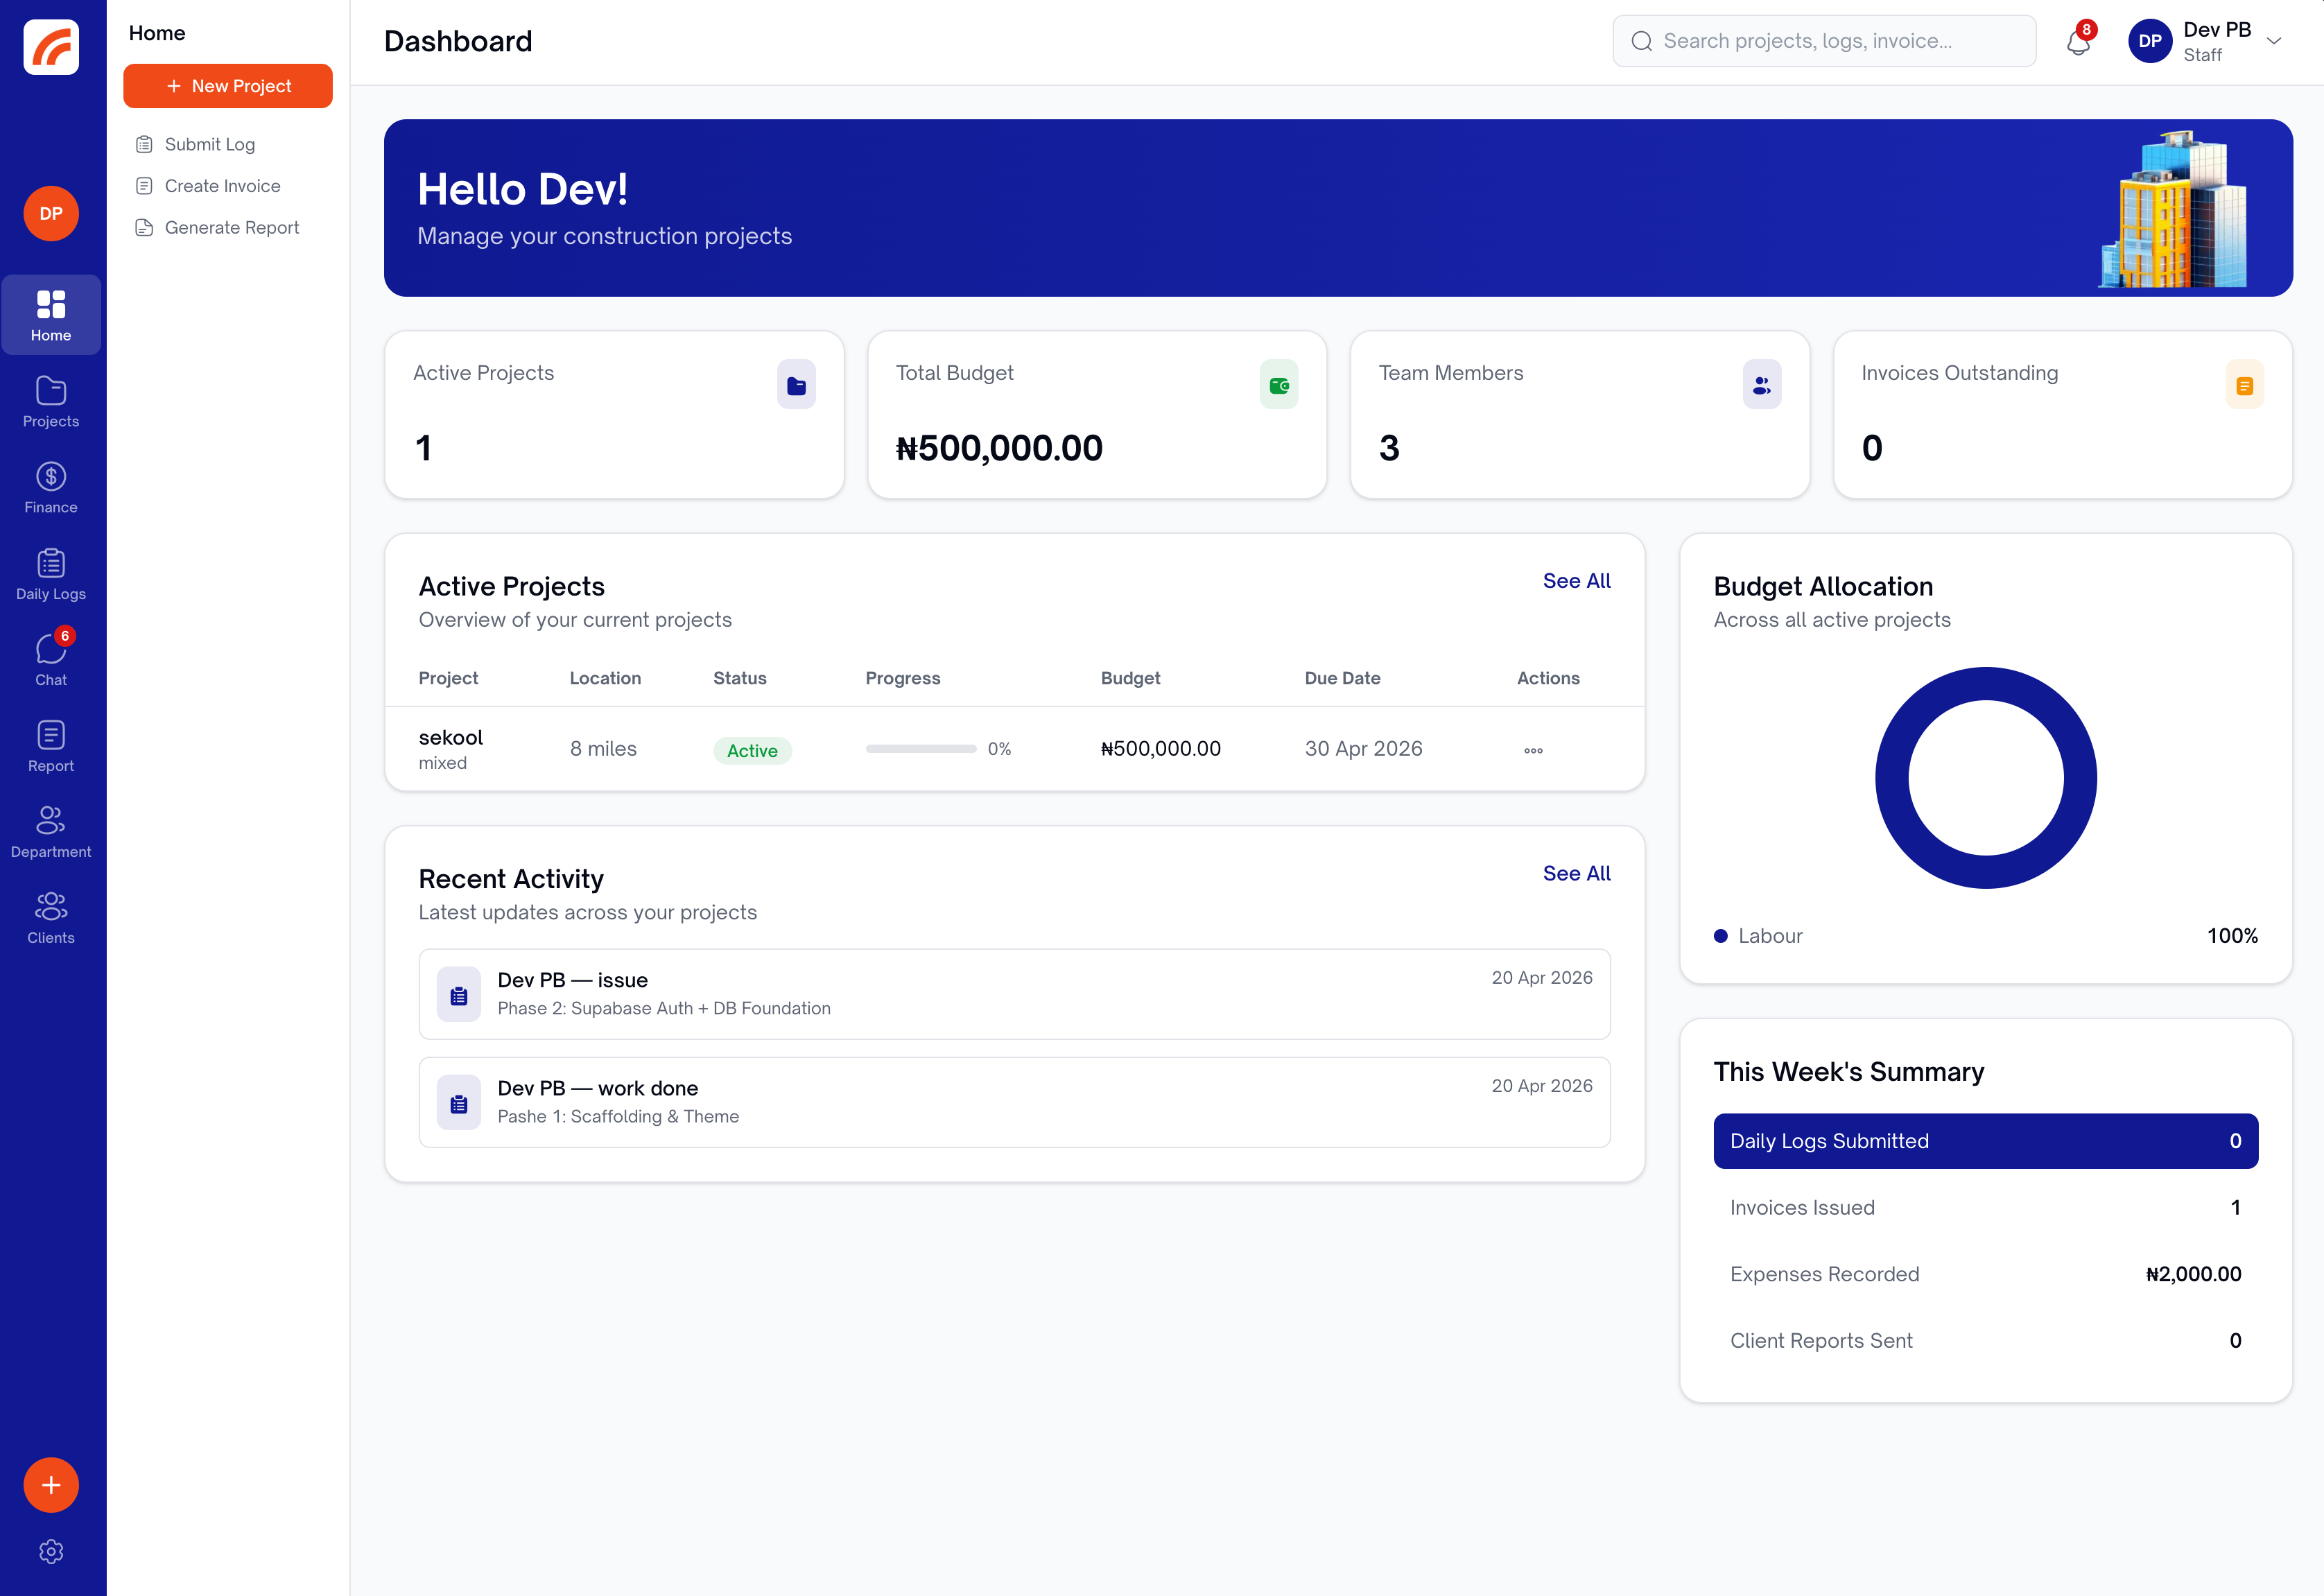Click the Create Invoice document icon
Viewport: 2324px width, 1596px height.
coord(144,186)
